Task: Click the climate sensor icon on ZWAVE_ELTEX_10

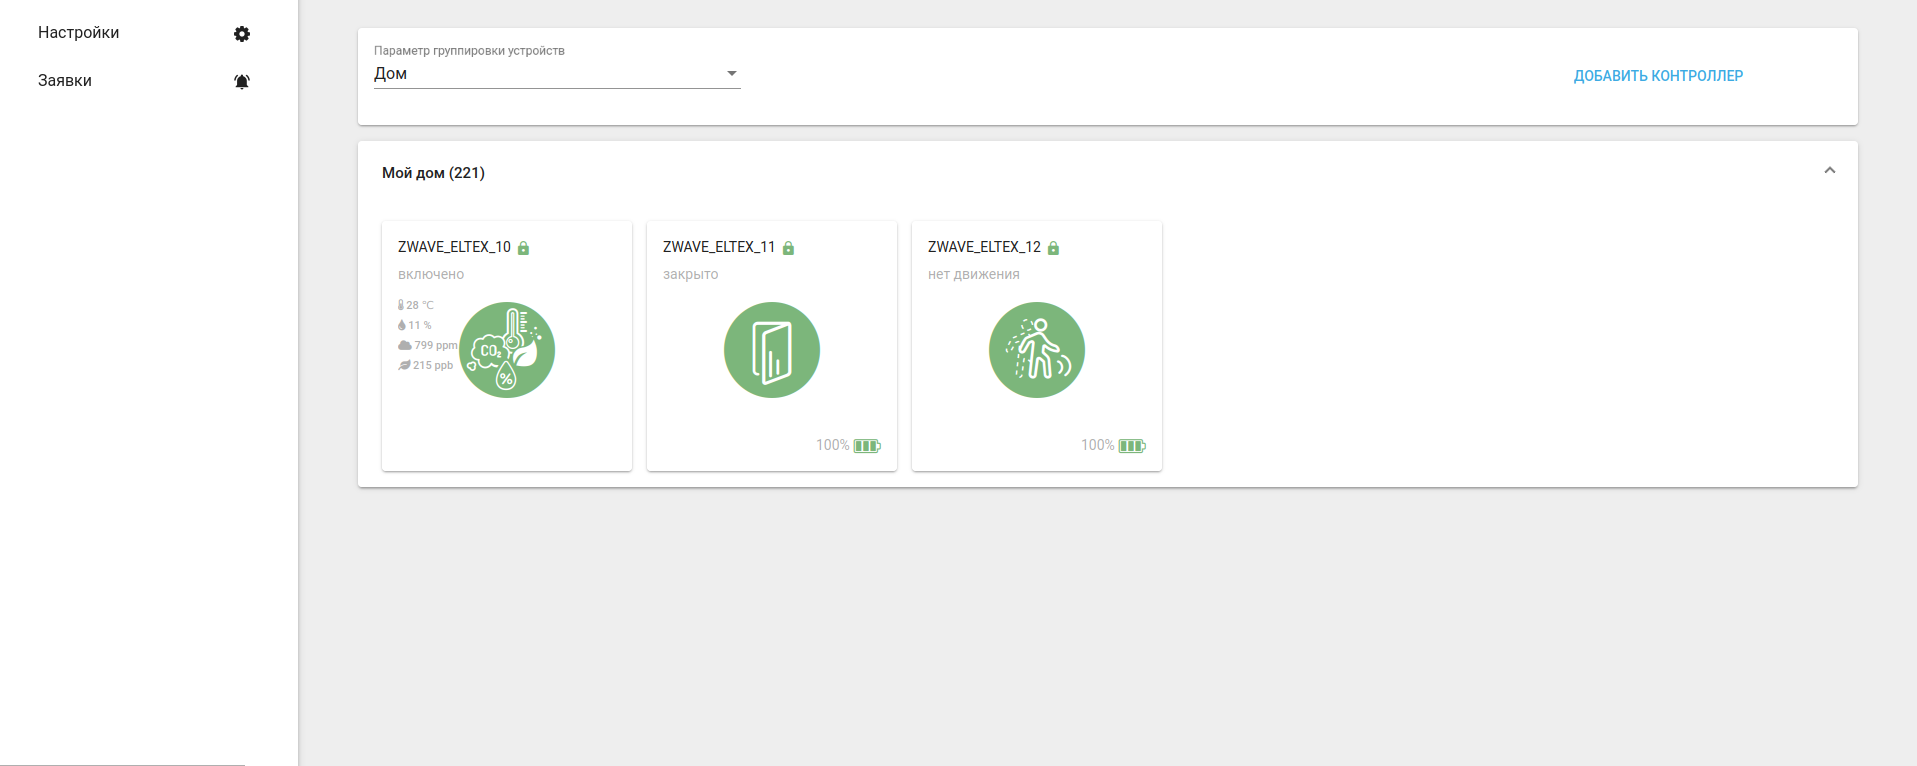Action: point(507,350)
